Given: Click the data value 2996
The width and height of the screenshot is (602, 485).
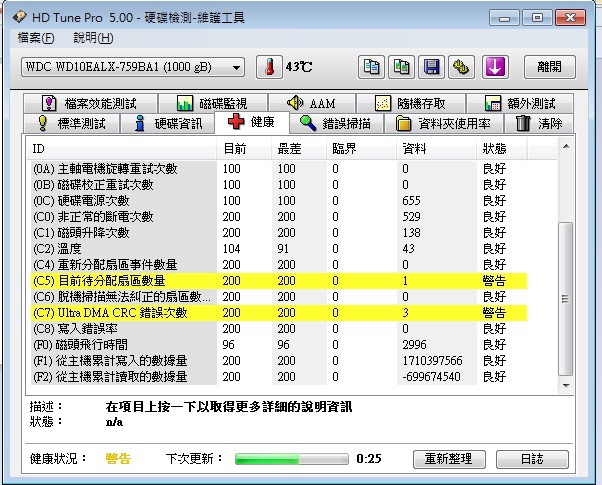Looking at the screenshot, I should click(414, 345).
